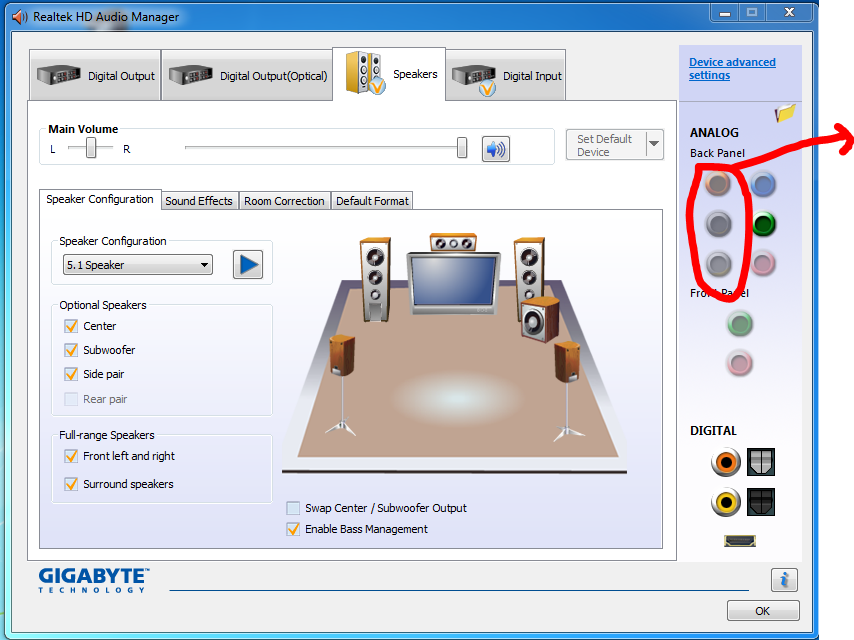Select the optical connector beside the yellow coaxial
The image size is (854, 640).
761,502
